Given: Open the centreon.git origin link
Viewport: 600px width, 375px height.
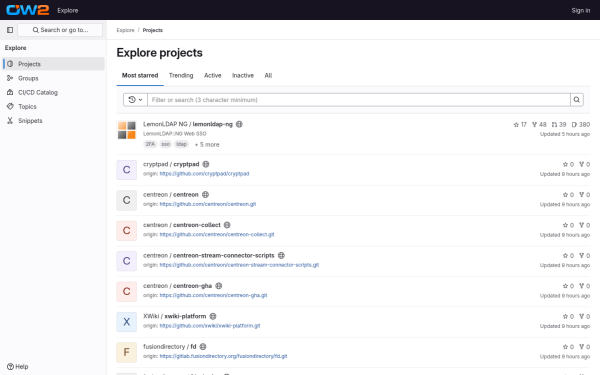Looking at the screenshot, I should click(208, 204).
